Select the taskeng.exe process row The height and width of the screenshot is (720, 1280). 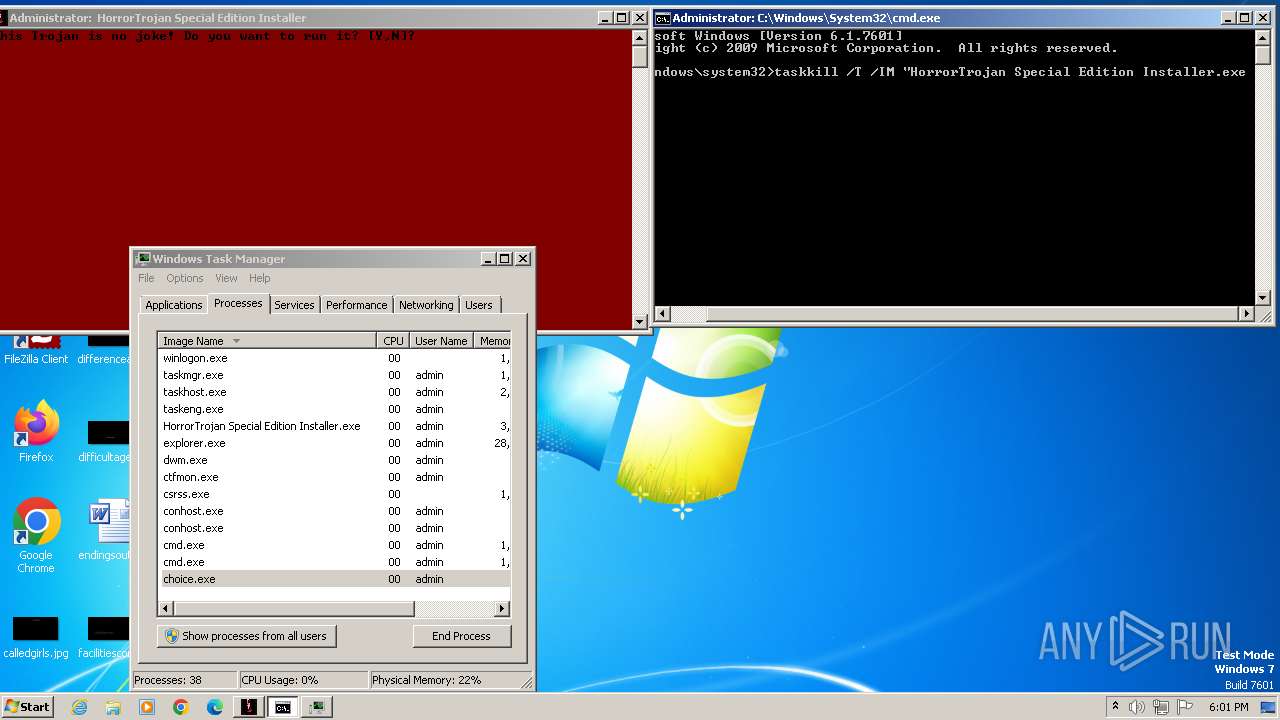334,409
